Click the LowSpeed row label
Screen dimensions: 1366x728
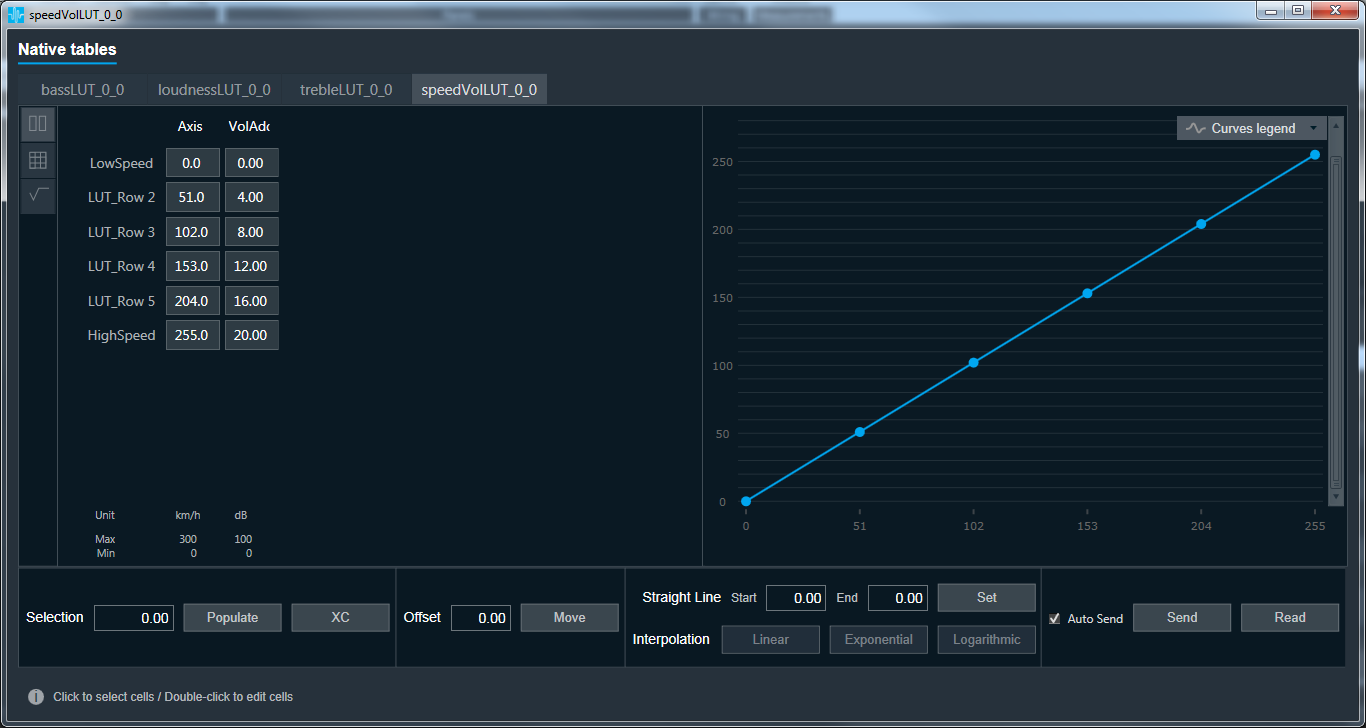tap(122, 163)
